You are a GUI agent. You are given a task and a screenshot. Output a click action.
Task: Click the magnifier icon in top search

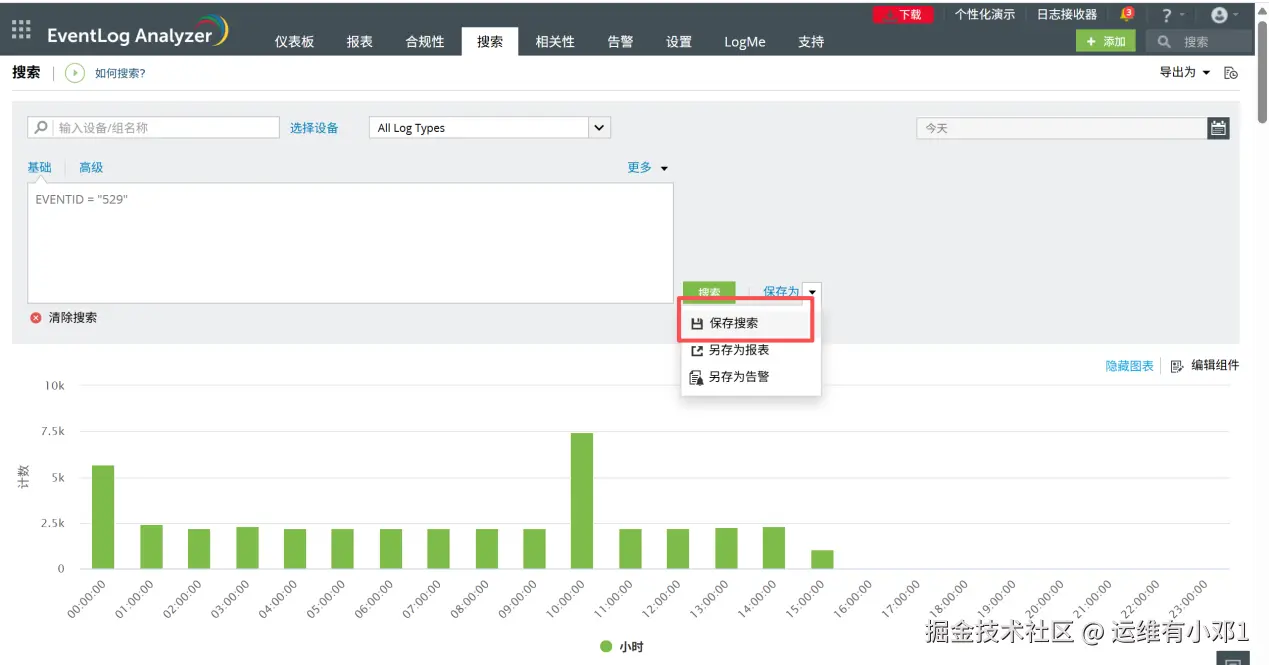(x=1164, y=42)
